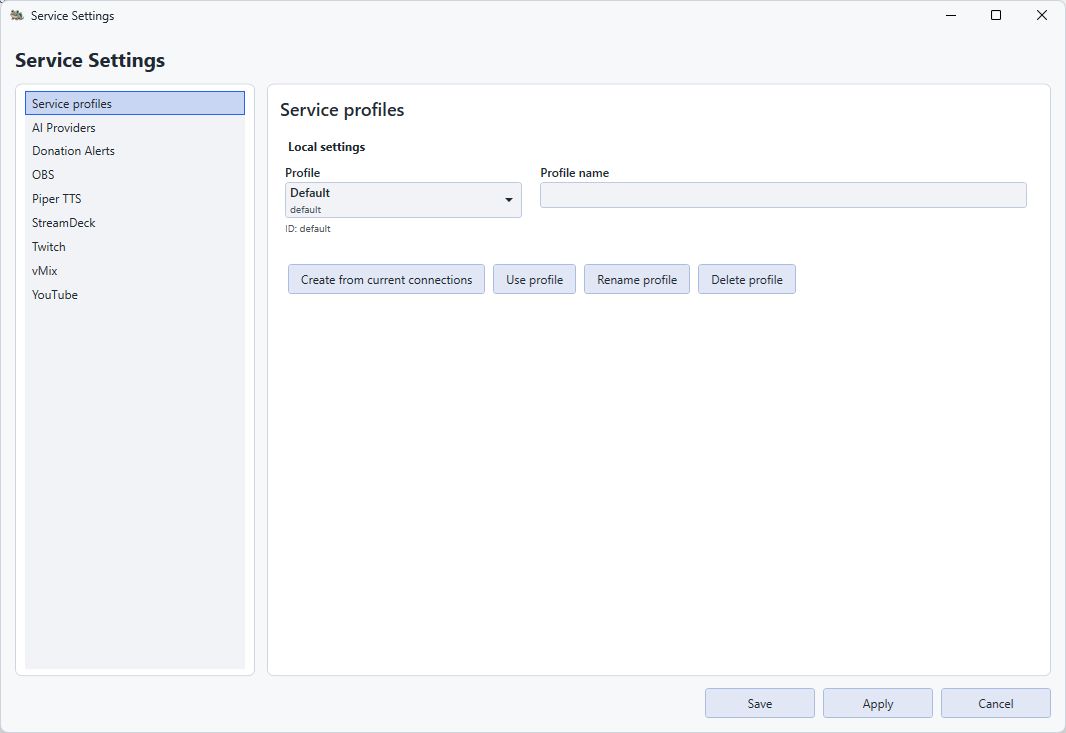This screenshot has width=1066, height=733.
Task: Click the large 'Service Settings' page heading
Action: (x=90, y=61)
